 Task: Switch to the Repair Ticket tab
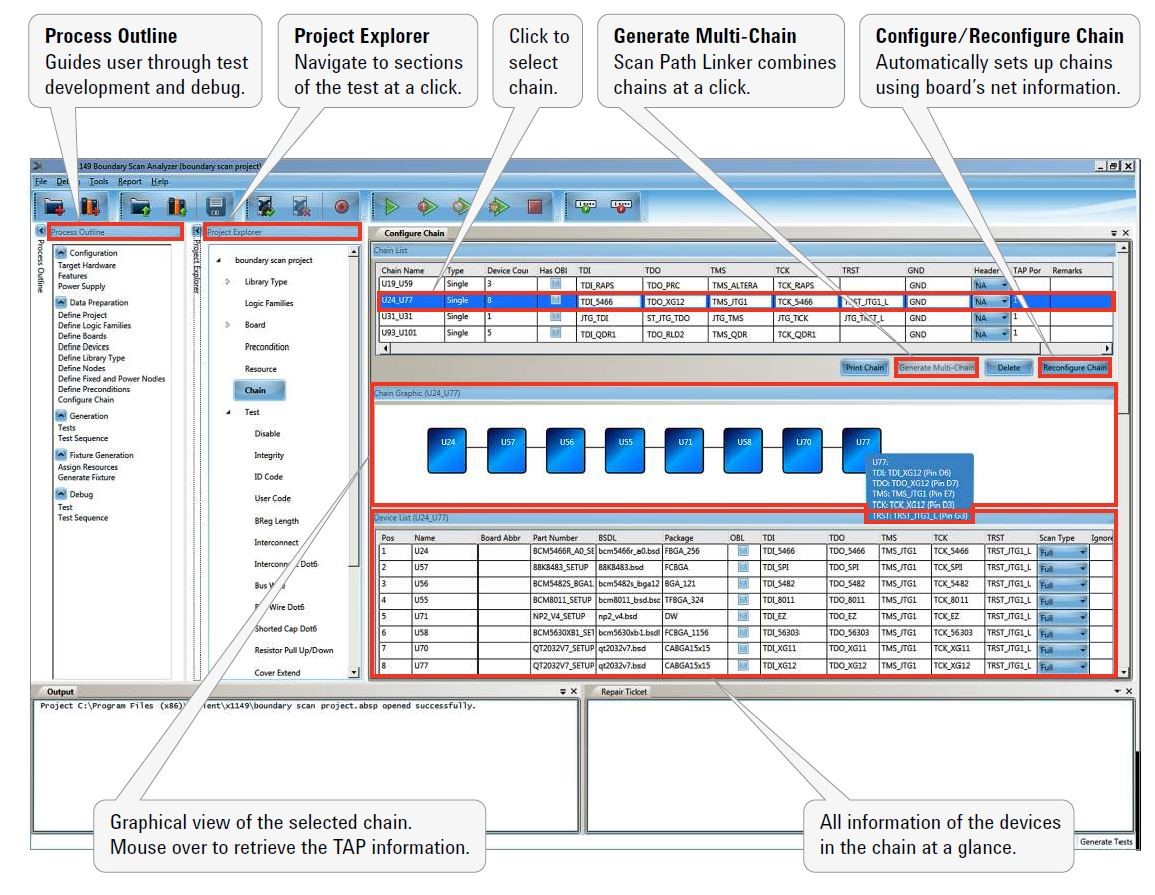[x=627, y=691]
